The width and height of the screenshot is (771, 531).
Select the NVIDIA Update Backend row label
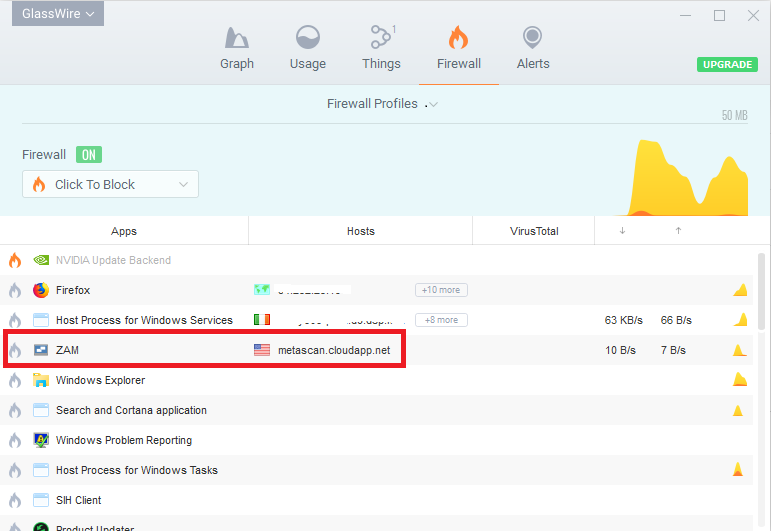coord(113,260)
